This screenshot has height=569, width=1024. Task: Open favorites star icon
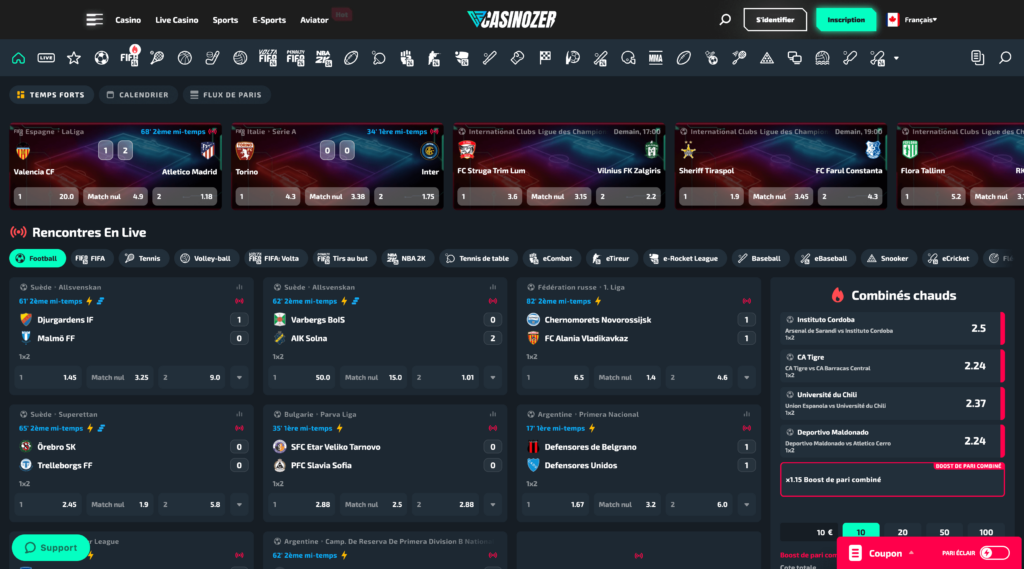74,58
